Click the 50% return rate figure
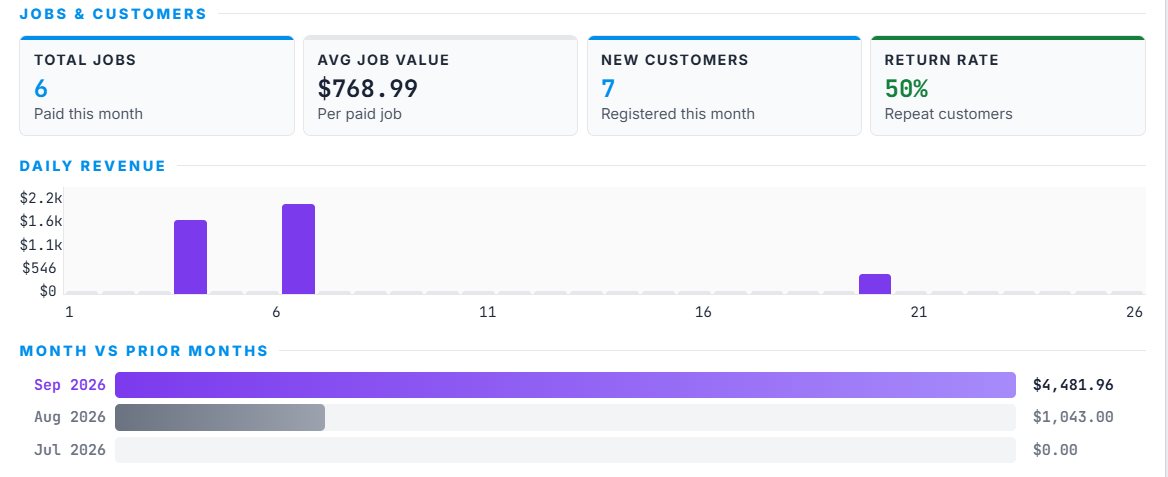The width and height of the screenshot is (1168, 477). 906,89
